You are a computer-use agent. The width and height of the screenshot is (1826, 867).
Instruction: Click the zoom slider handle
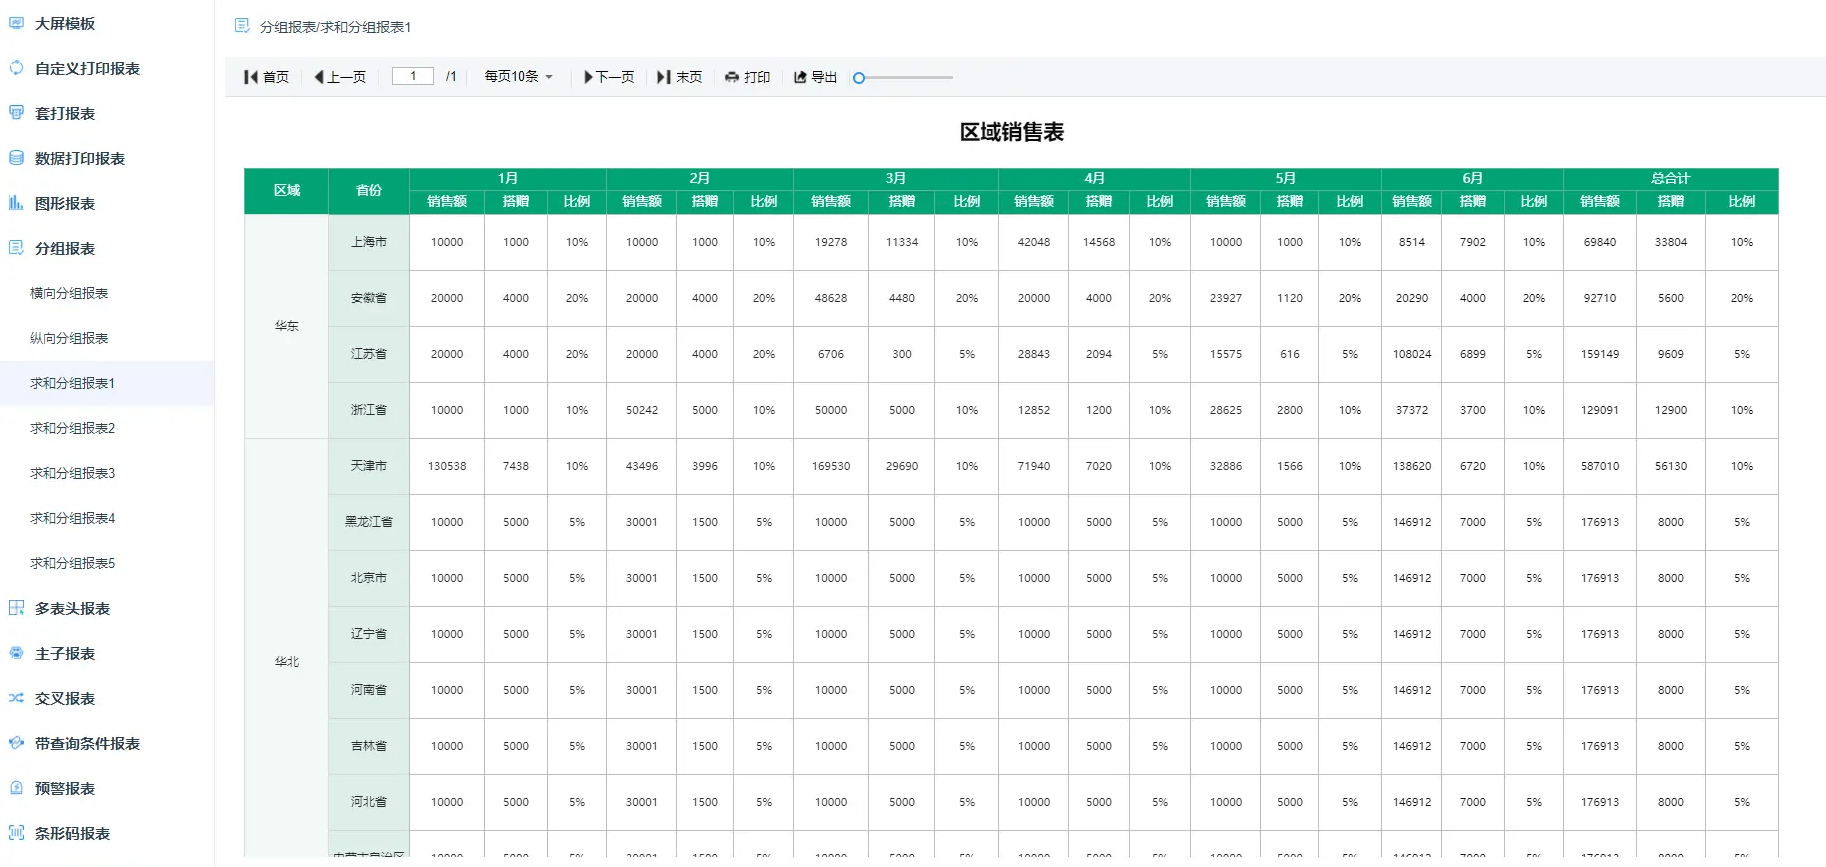pos(859,77)
